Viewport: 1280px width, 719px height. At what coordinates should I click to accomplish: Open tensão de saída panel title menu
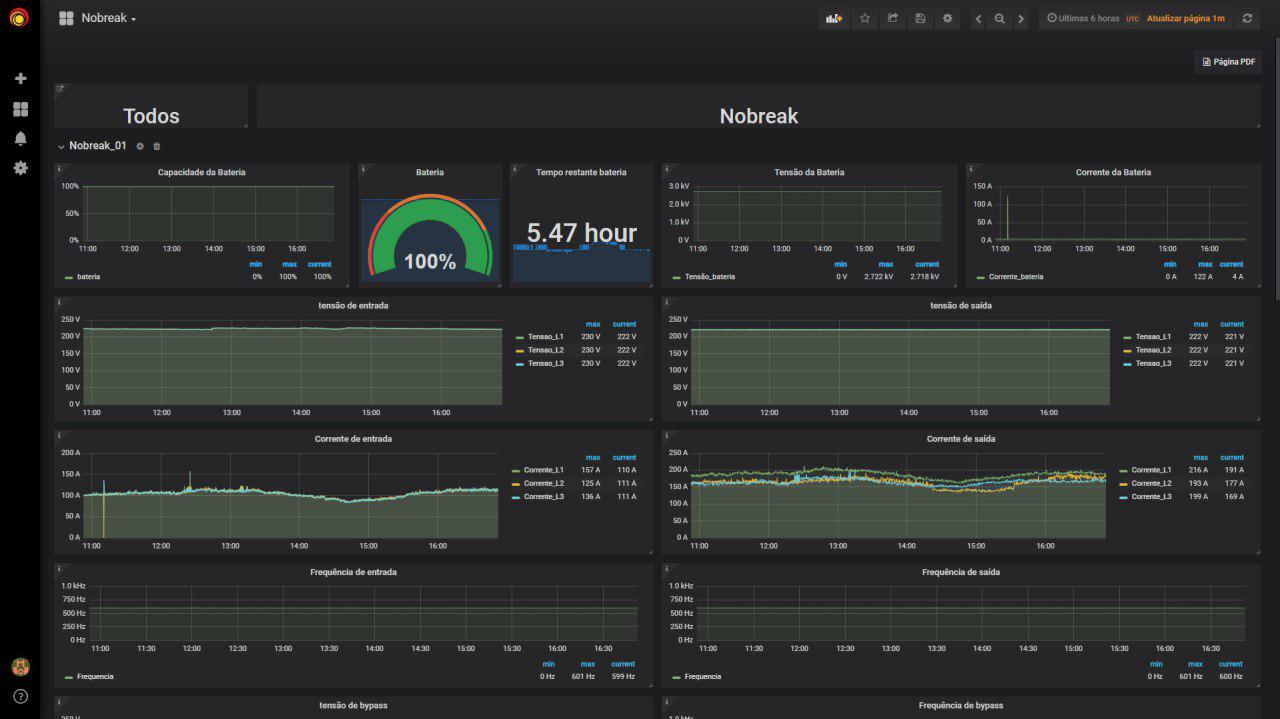961,305
